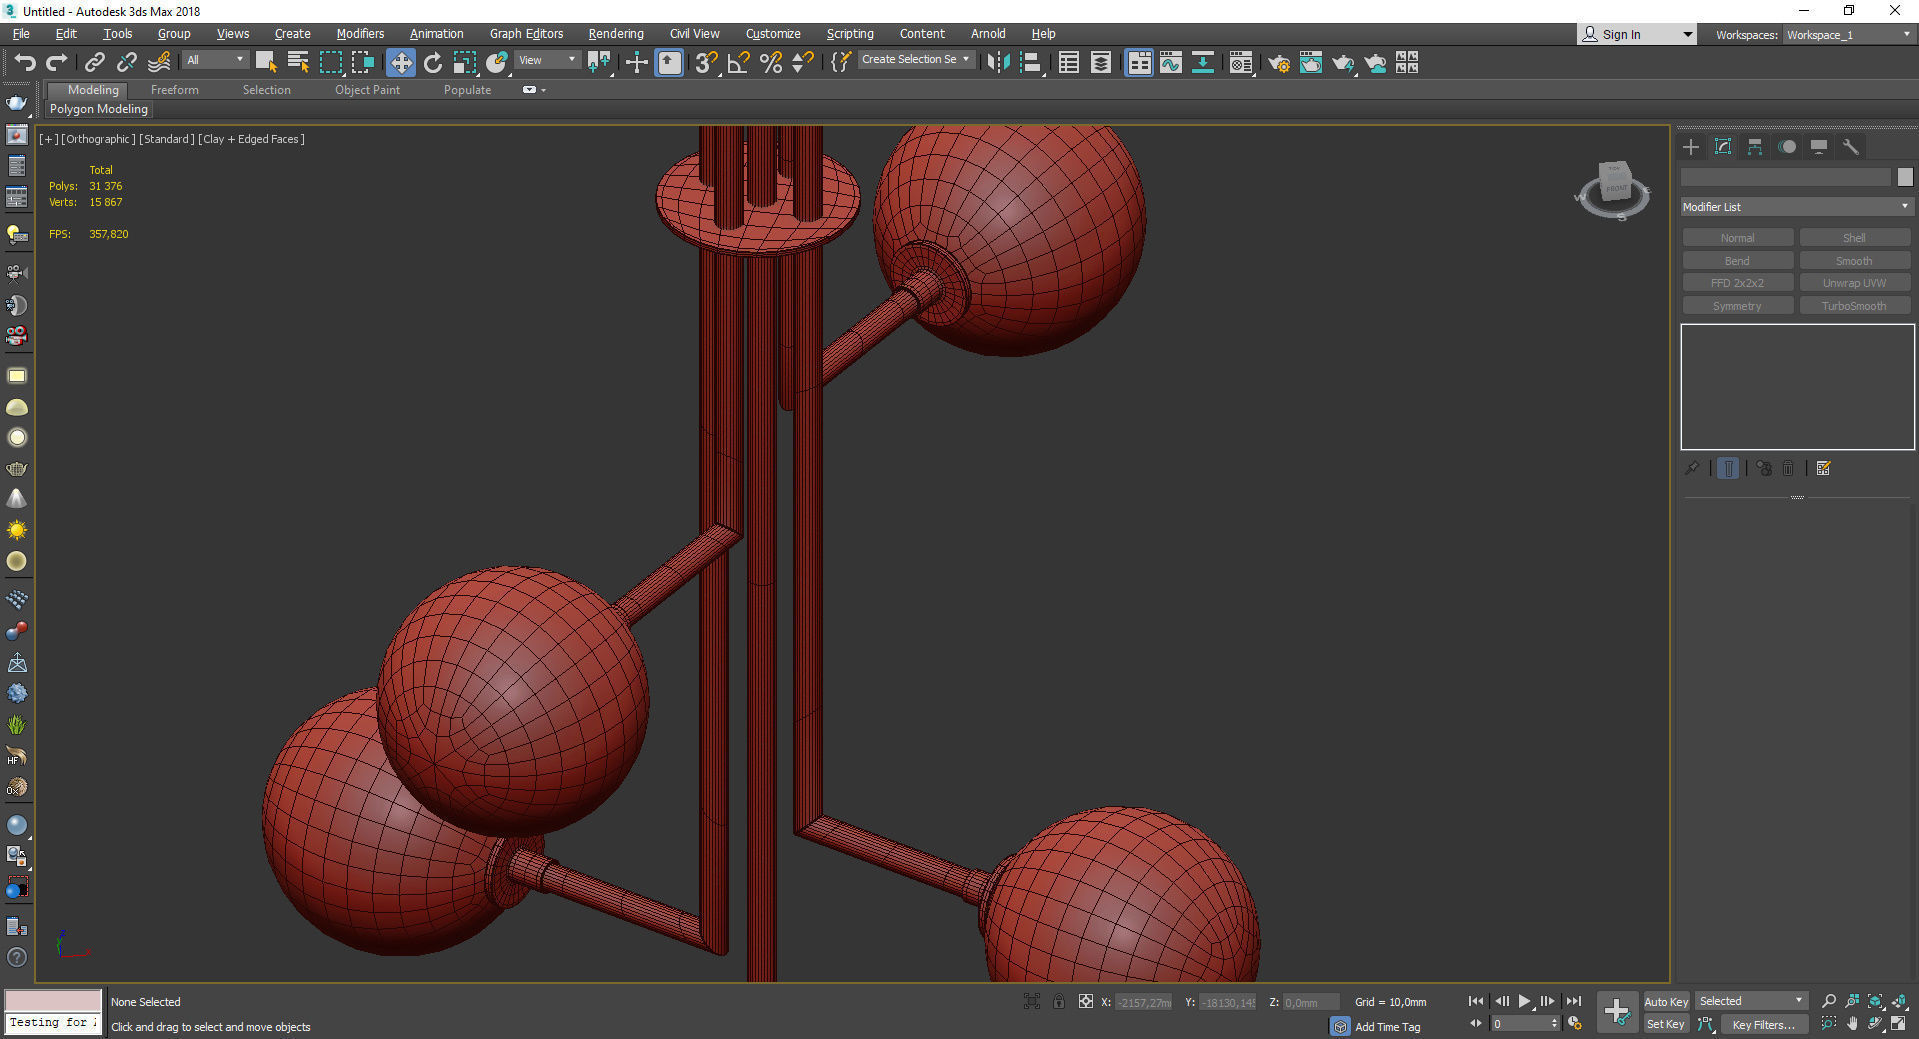Toggle the Ribbon display button

(x=1139, y=63)
